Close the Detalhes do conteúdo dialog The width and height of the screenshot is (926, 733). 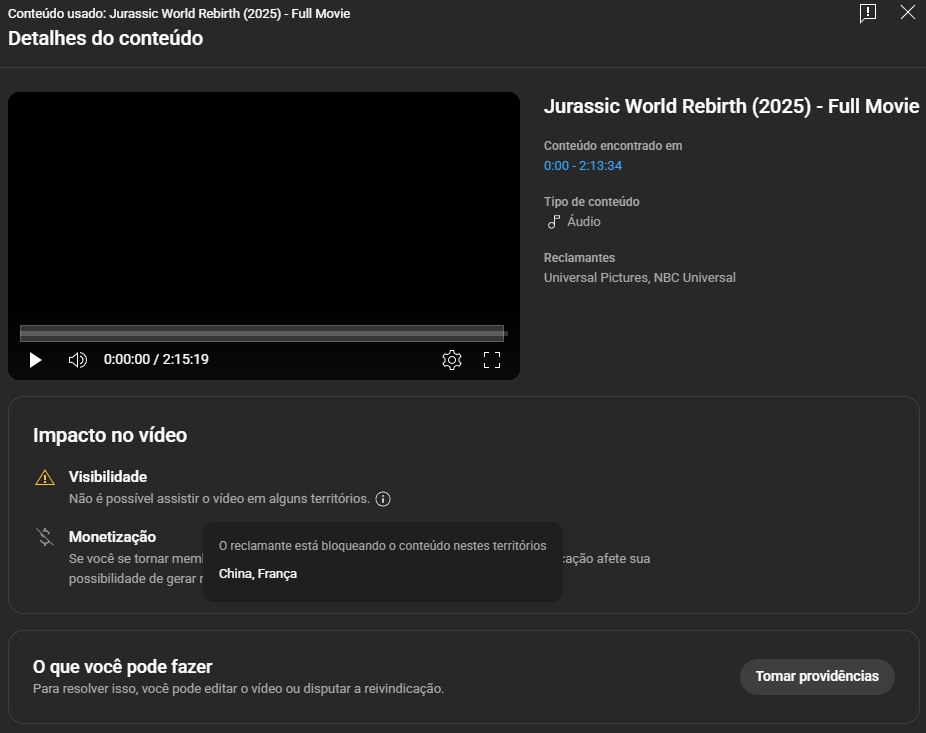click(908, 12)
